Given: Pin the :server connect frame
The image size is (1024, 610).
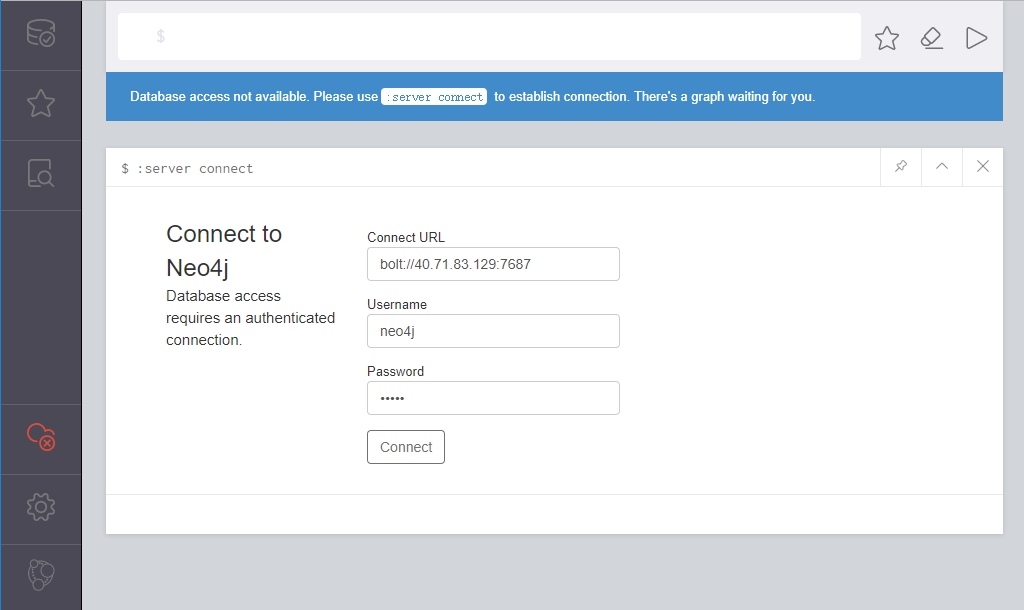Looking at the screenshot, I should point(900,167).
